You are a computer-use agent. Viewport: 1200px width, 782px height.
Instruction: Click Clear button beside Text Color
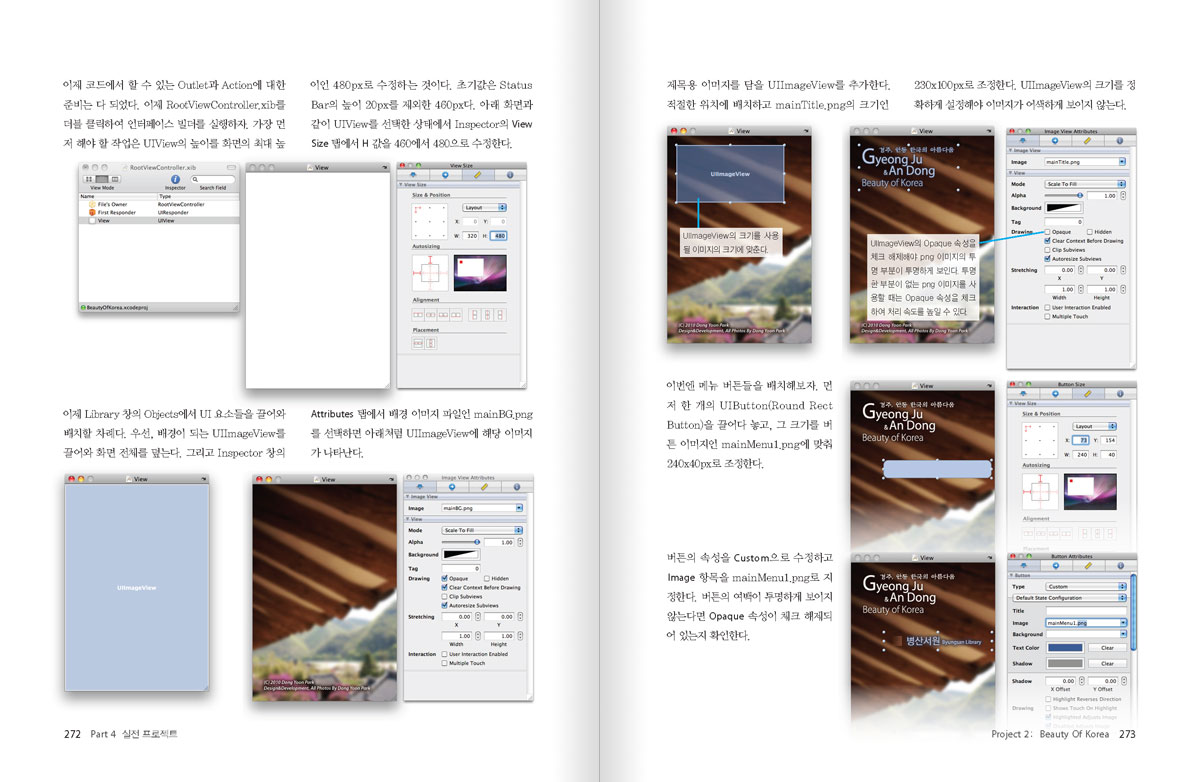[1107, 647]
